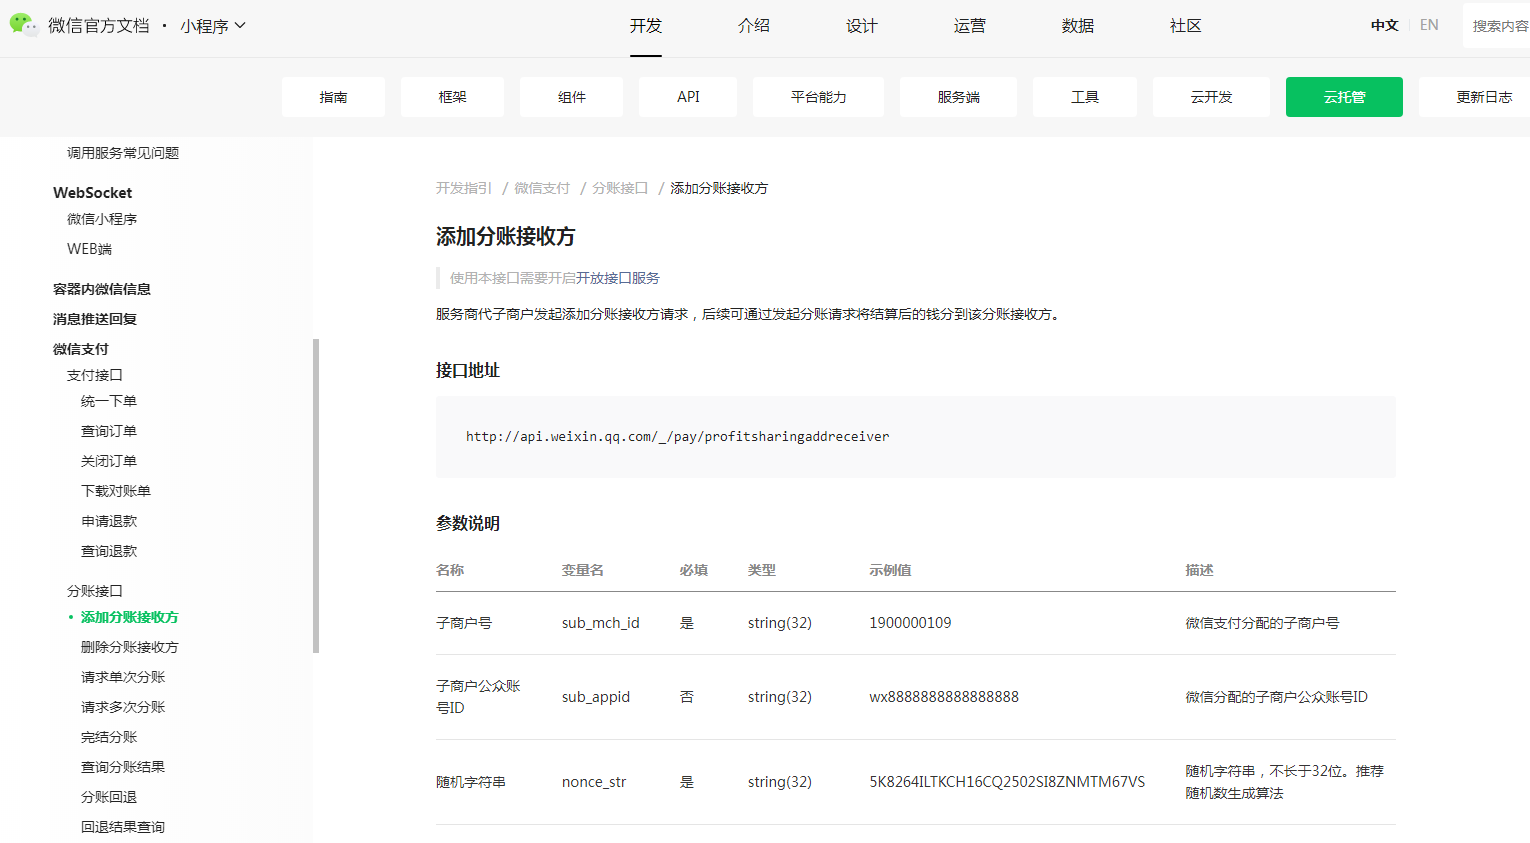Switch language to 中文
1530x843 pixels.
click(1385, 25)
